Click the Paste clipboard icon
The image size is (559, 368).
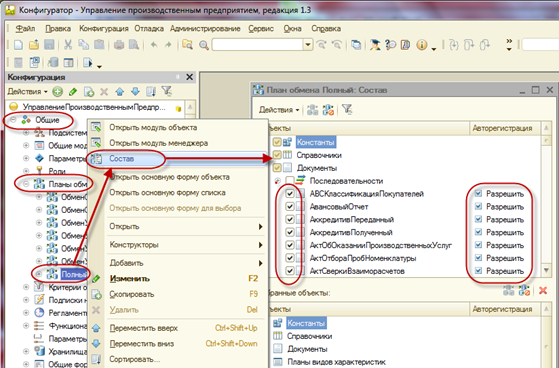(x=99, y=45)
